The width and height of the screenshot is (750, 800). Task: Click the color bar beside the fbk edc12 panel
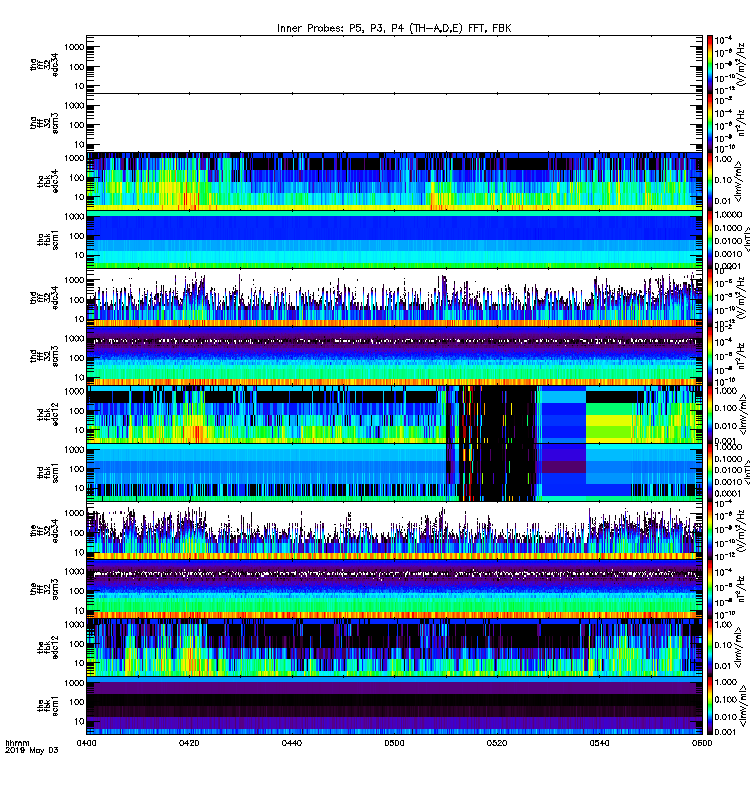(x=710, y=647)
